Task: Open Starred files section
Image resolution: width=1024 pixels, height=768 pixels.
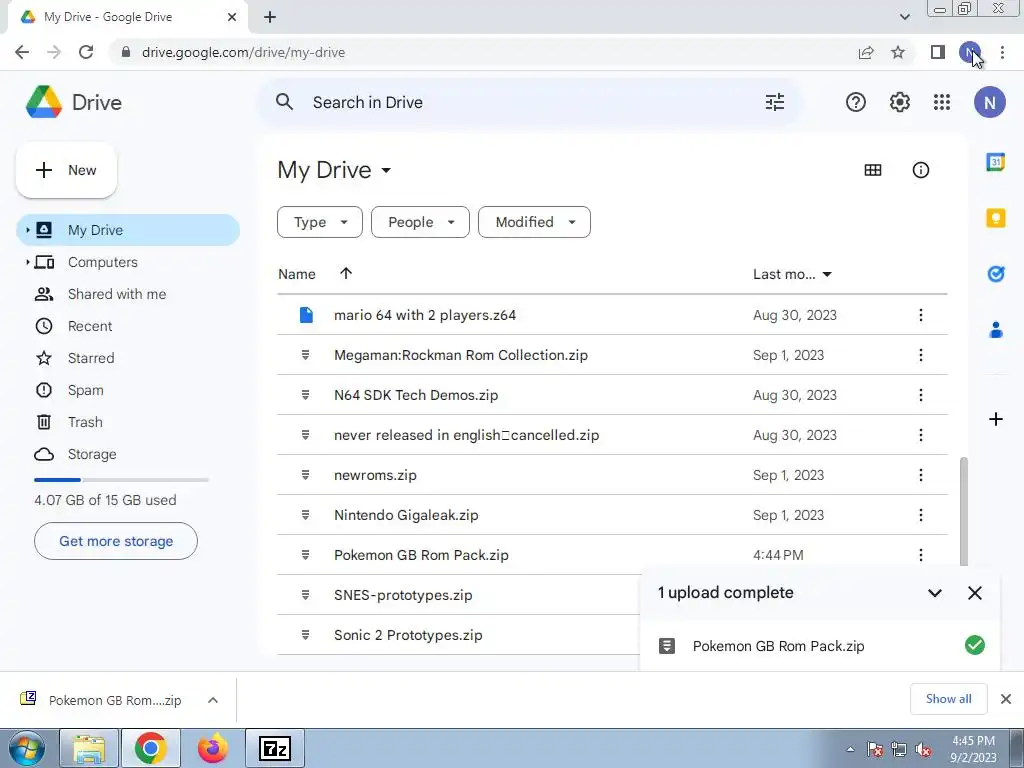Action: [128, 358]
